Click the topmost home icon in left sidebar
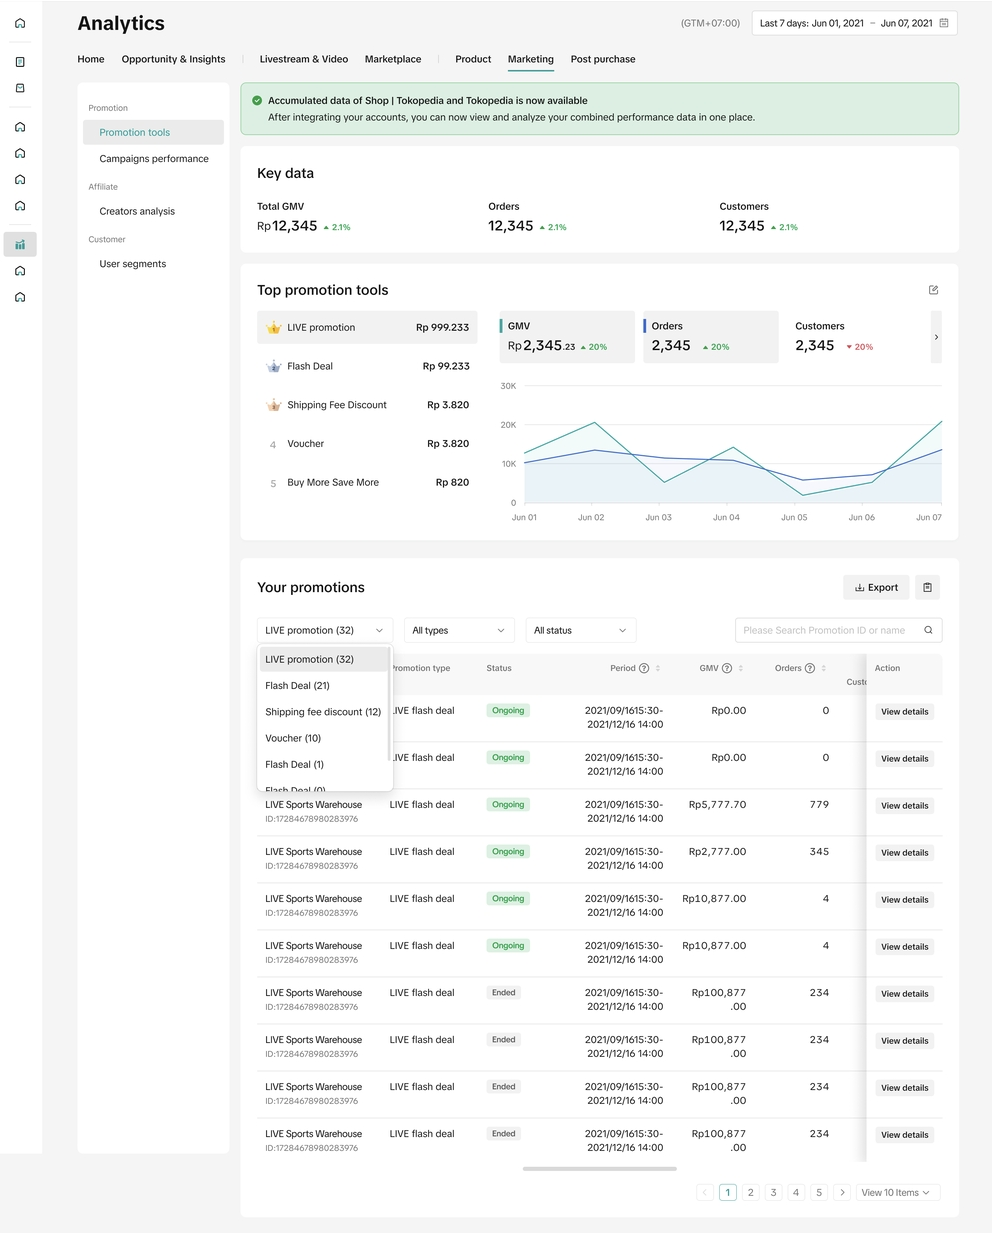Image resolution: width=992 pixels, height=1233 pixels. click(20, 23)
